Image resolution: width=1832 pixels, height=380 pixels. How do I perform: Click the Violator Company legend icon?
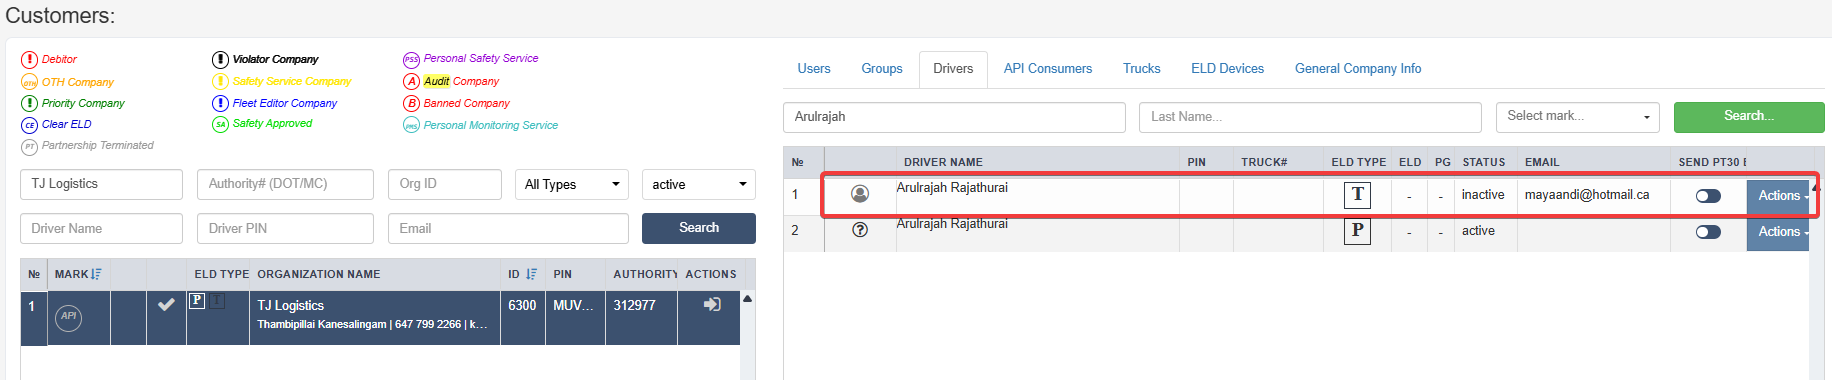click(x=220, y=60)
